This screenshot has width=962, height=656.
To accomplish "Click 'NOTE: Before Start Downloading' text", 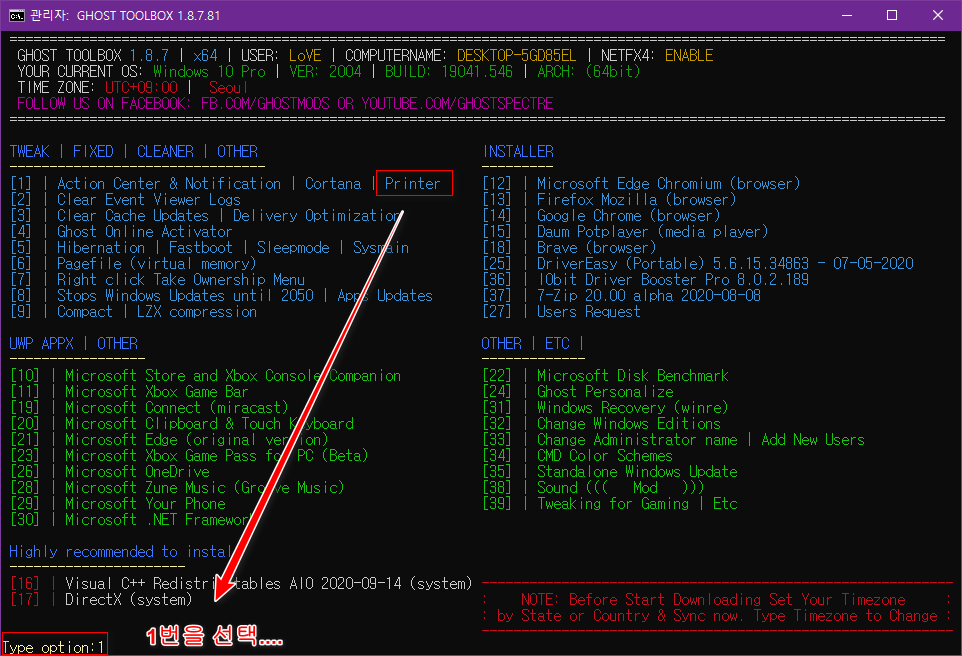I will (713, 599).
